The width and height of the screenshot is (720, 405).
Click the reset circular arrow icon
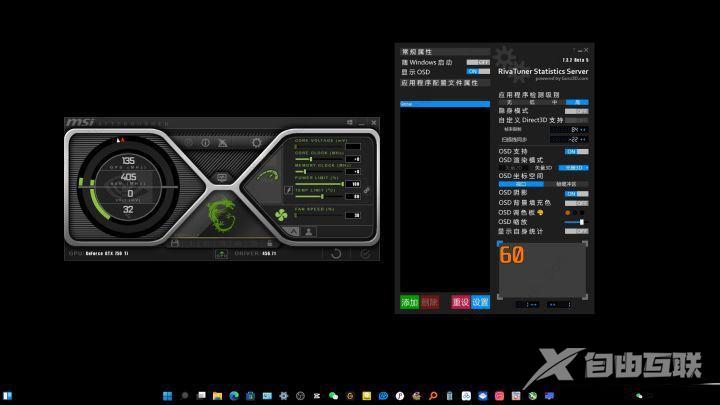(336, 253)
